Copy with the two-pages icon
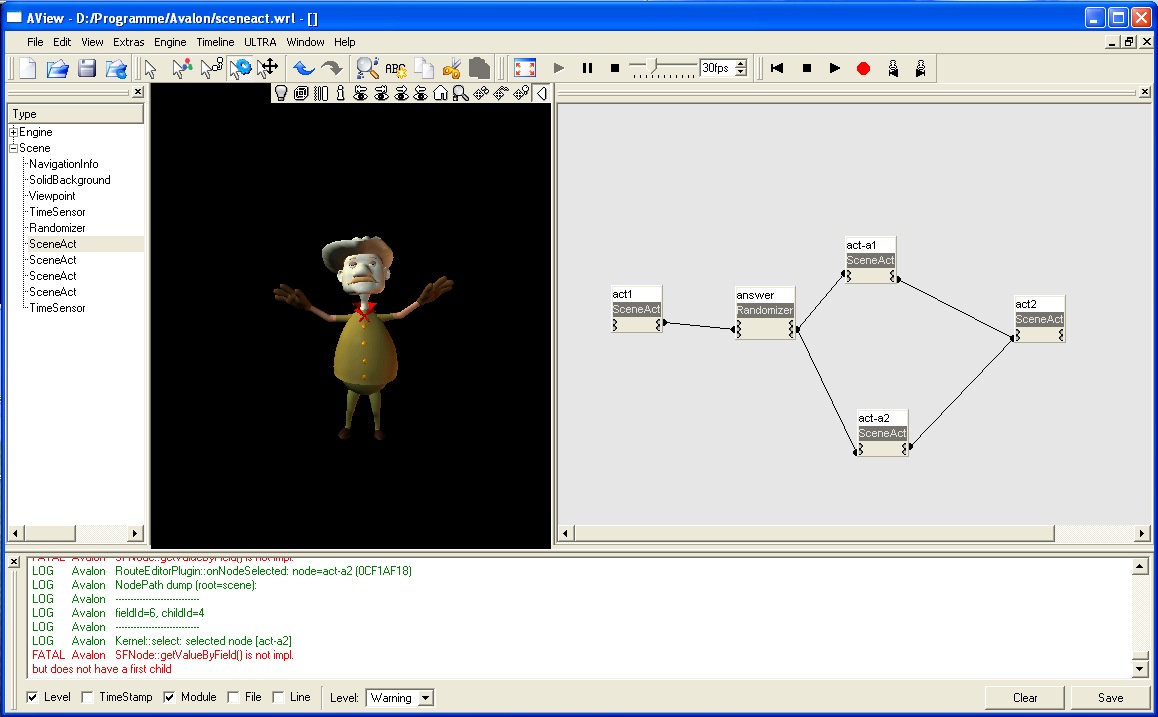Viewport: 1158px width, 717px height. [x=424, y=69]
